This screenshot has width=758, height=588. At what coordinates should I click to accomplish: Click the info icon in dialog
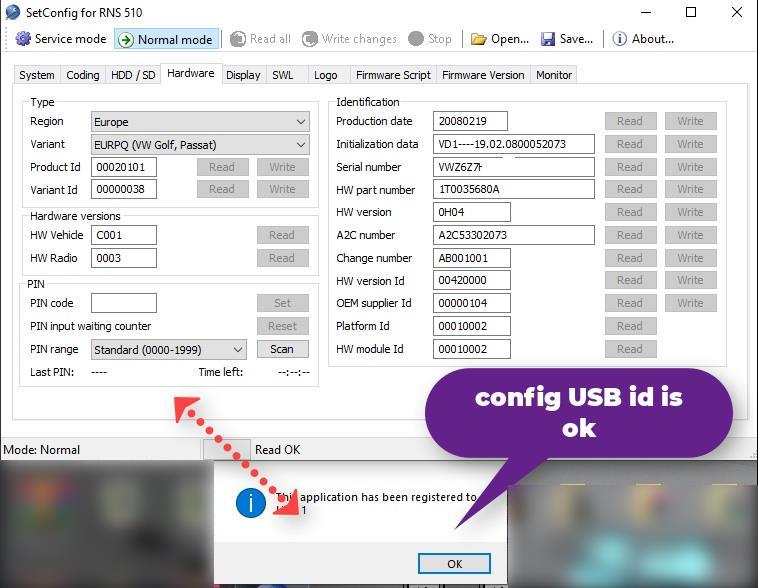[x=250, y=503]
